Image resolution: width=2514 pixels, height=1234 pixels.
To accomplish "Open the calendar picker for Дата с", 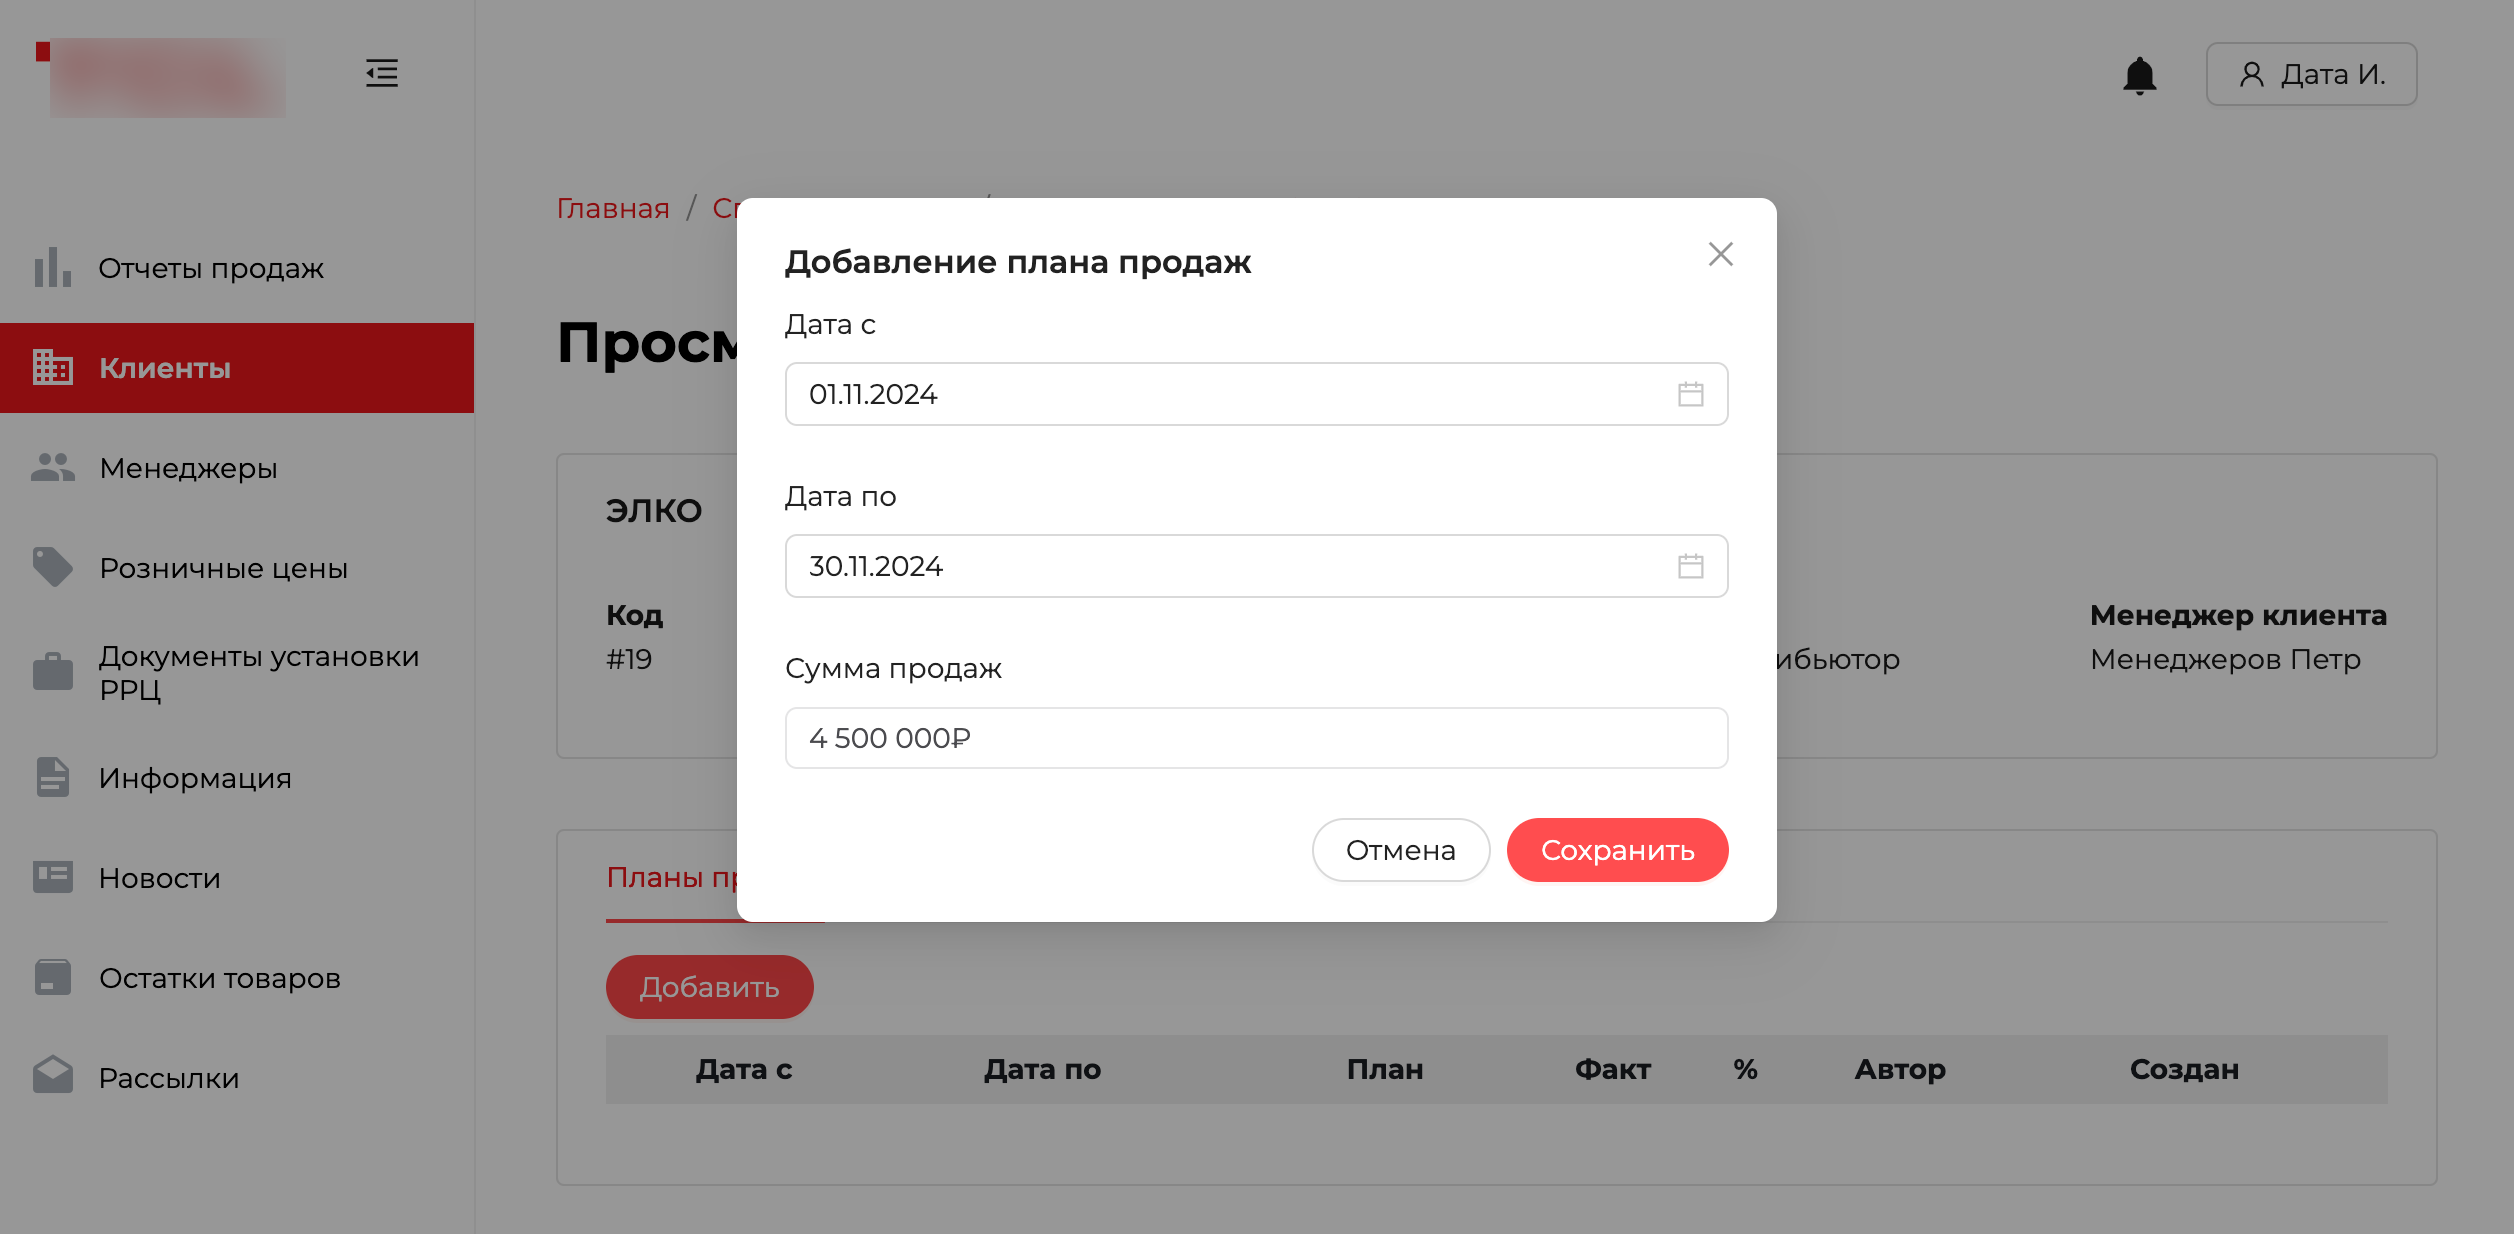I will (x=1690, y=394).
